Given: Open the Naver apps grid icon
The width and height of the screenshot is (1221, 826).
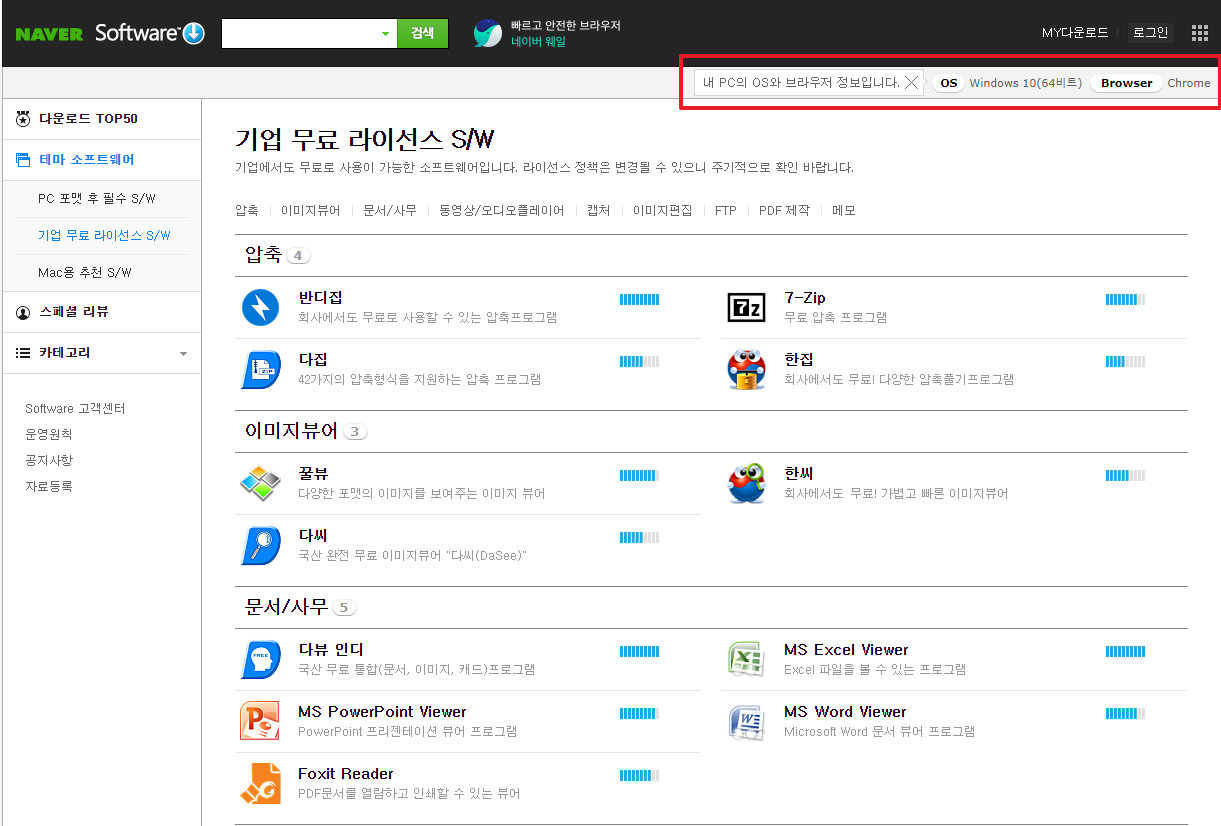Looking at the screenshot, I should click(x=1200, y=33).
